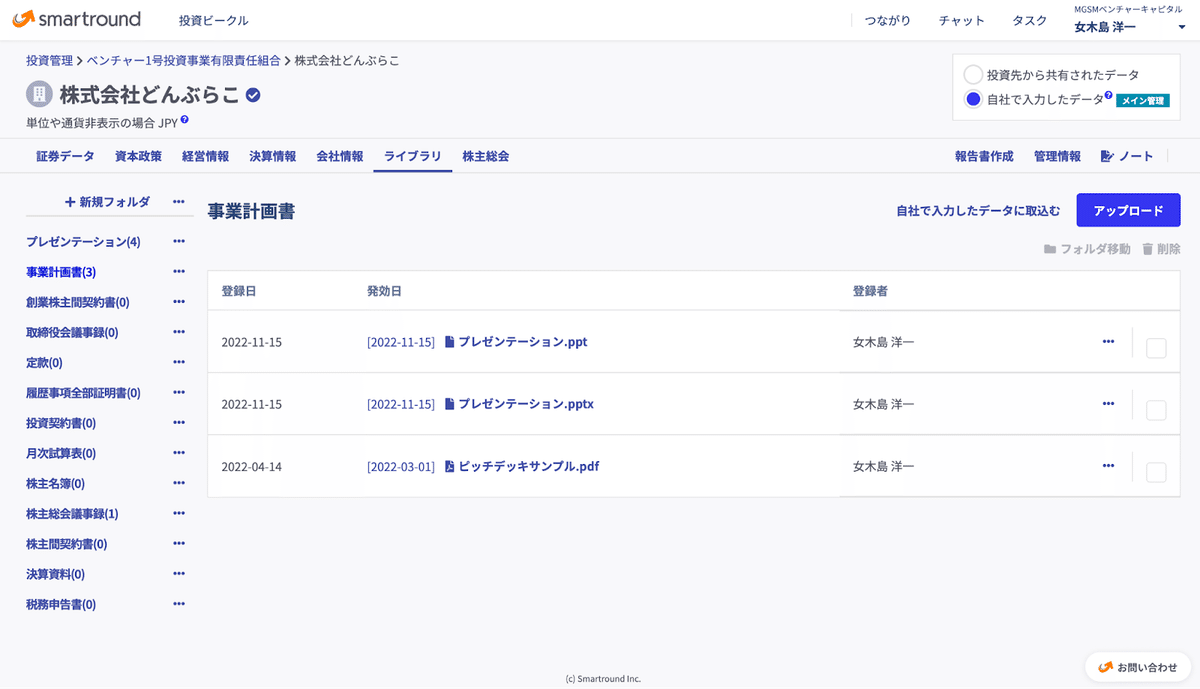Click the verified checkmark beside 株式会社どんぶらこ

pos(251,96)
